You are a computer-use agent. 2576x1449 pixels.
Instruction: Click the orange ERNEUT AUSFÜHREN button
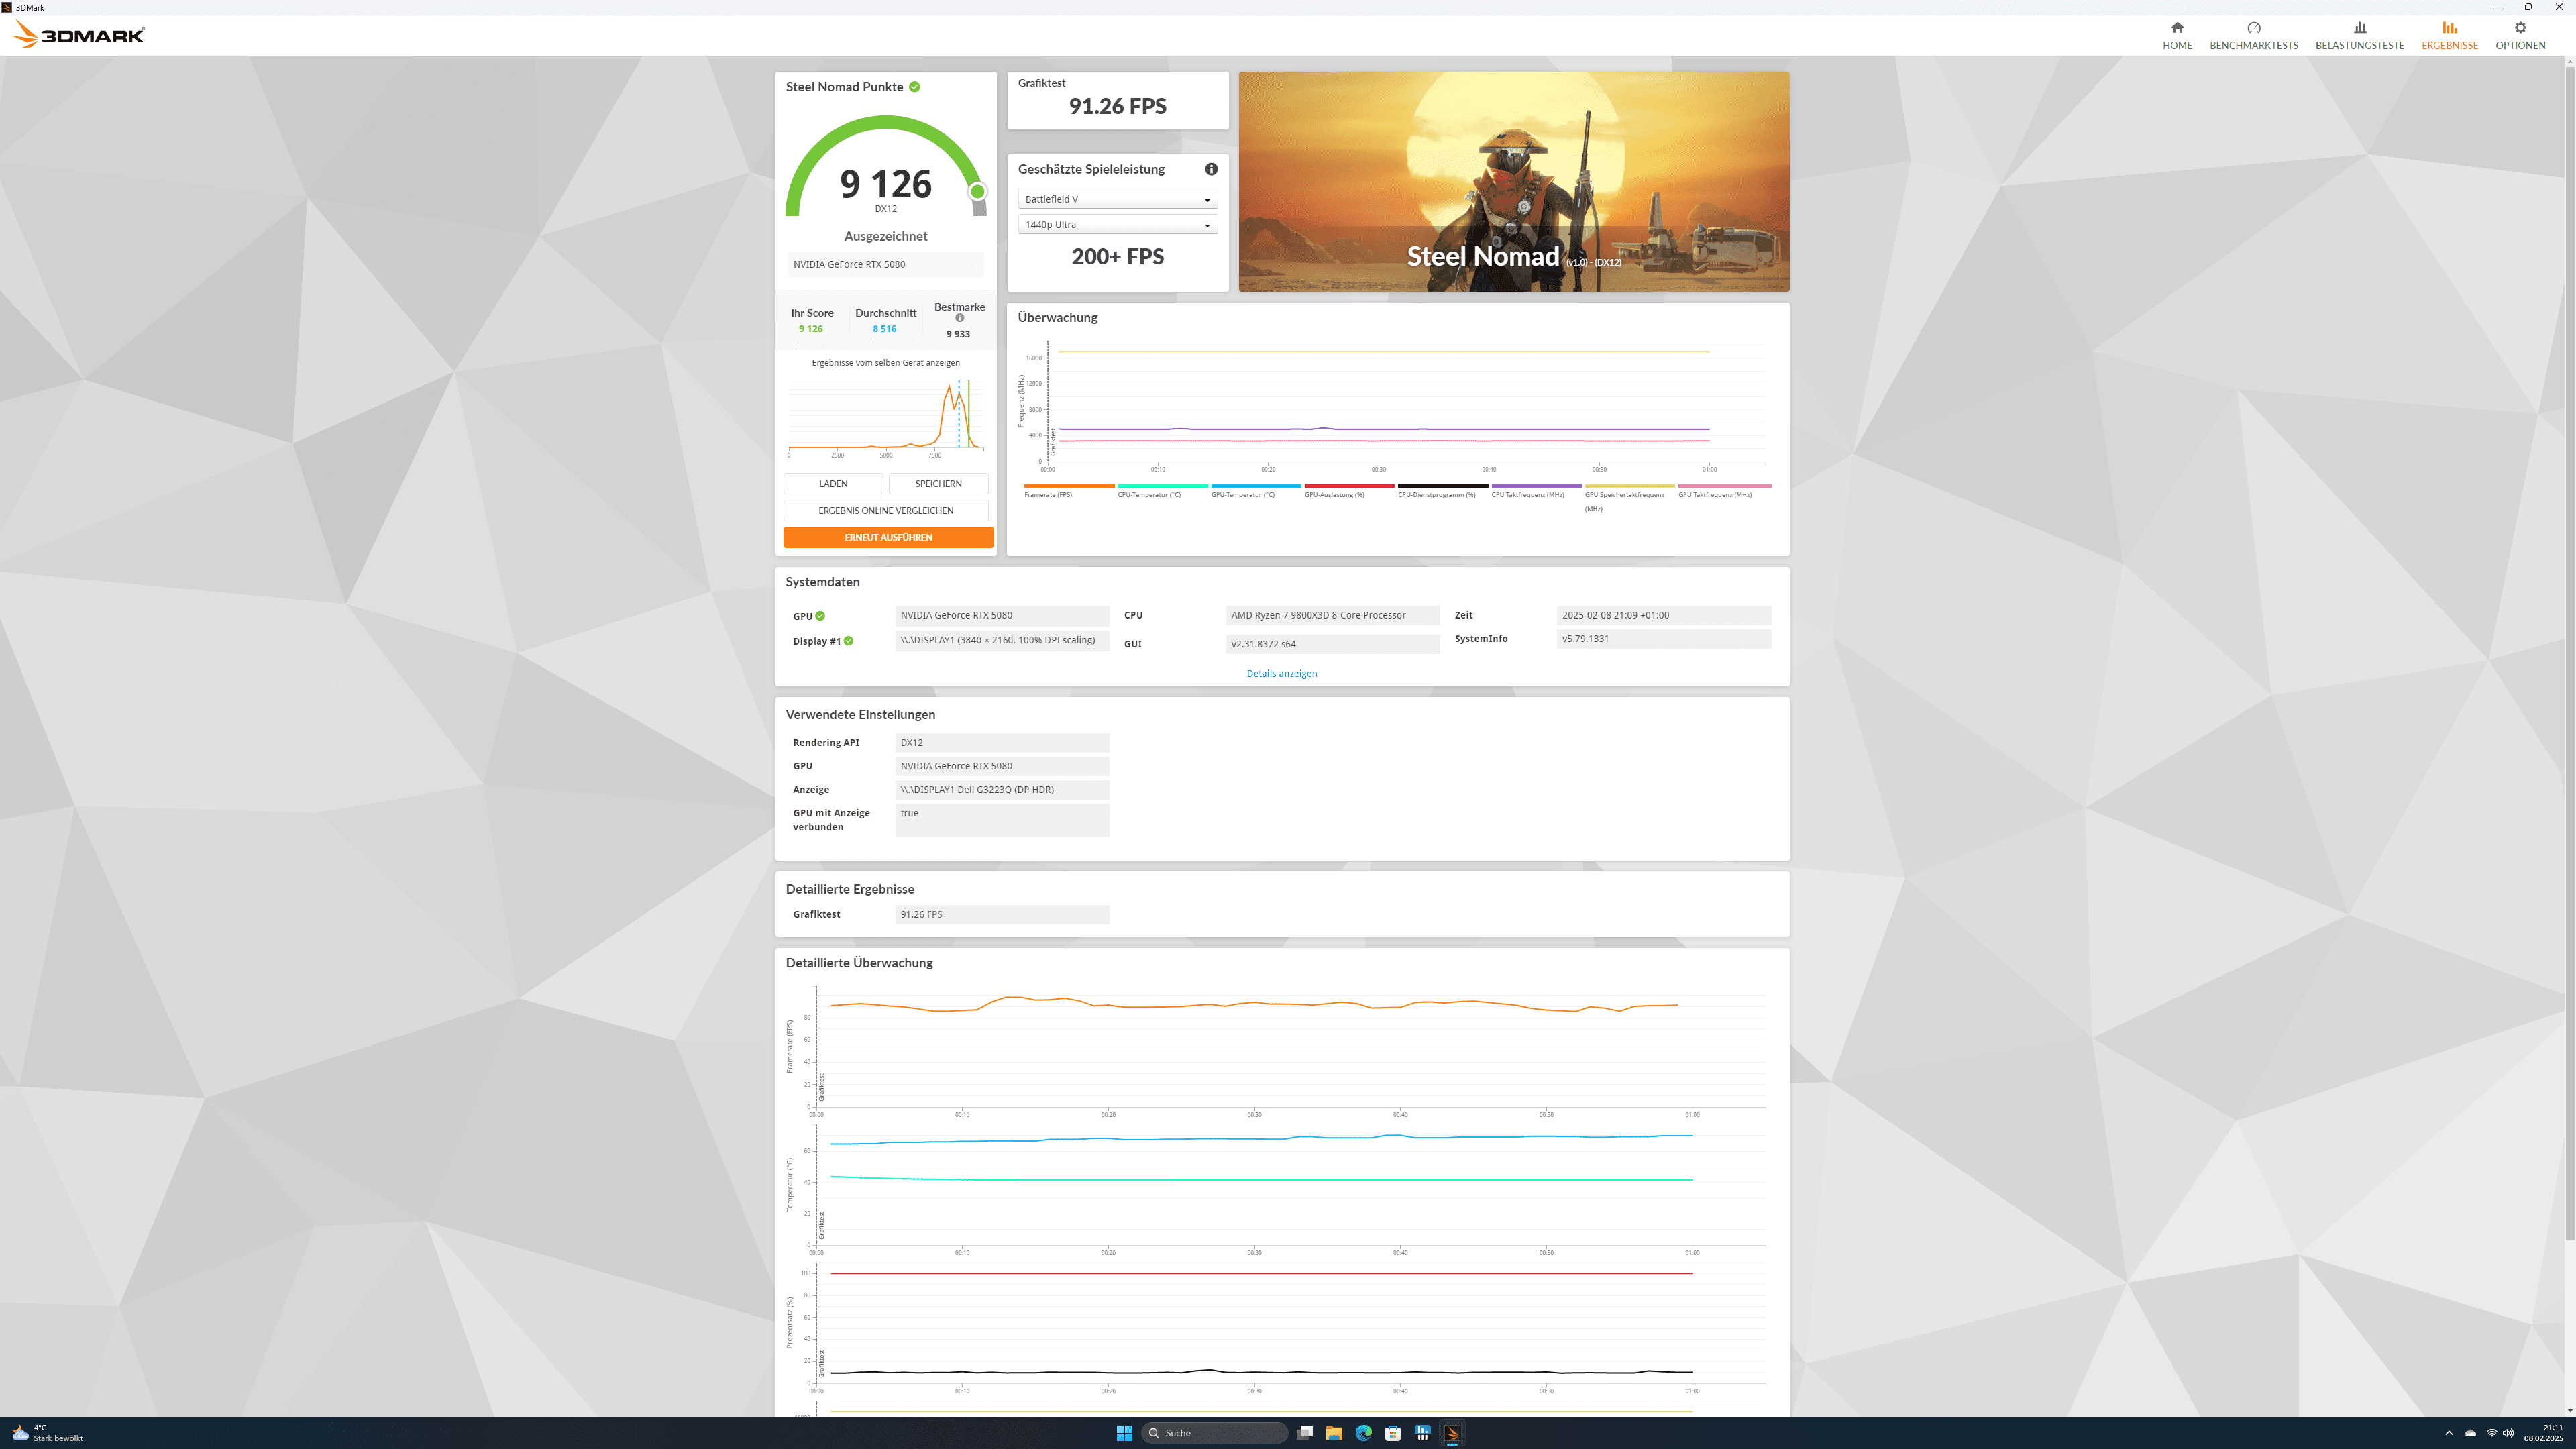(x=888, y=537)
